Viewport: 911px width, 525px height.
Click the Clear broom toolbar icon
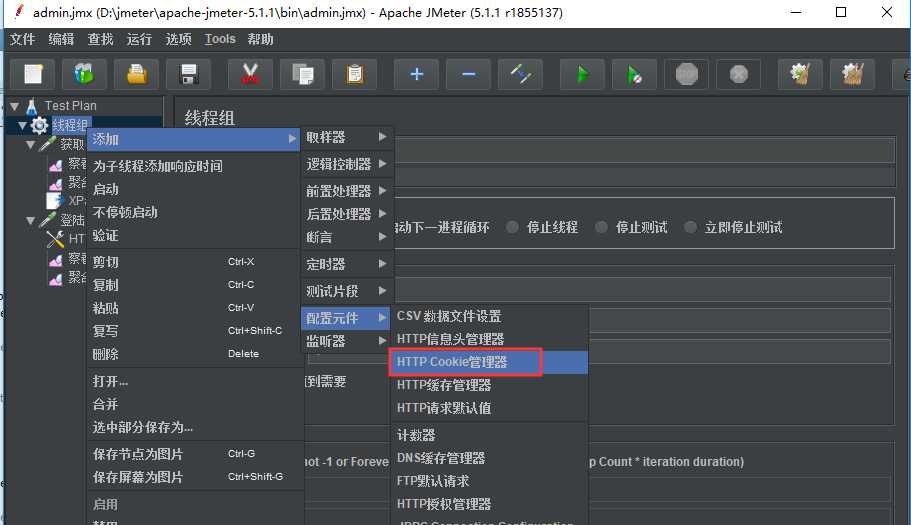[800, 74]
